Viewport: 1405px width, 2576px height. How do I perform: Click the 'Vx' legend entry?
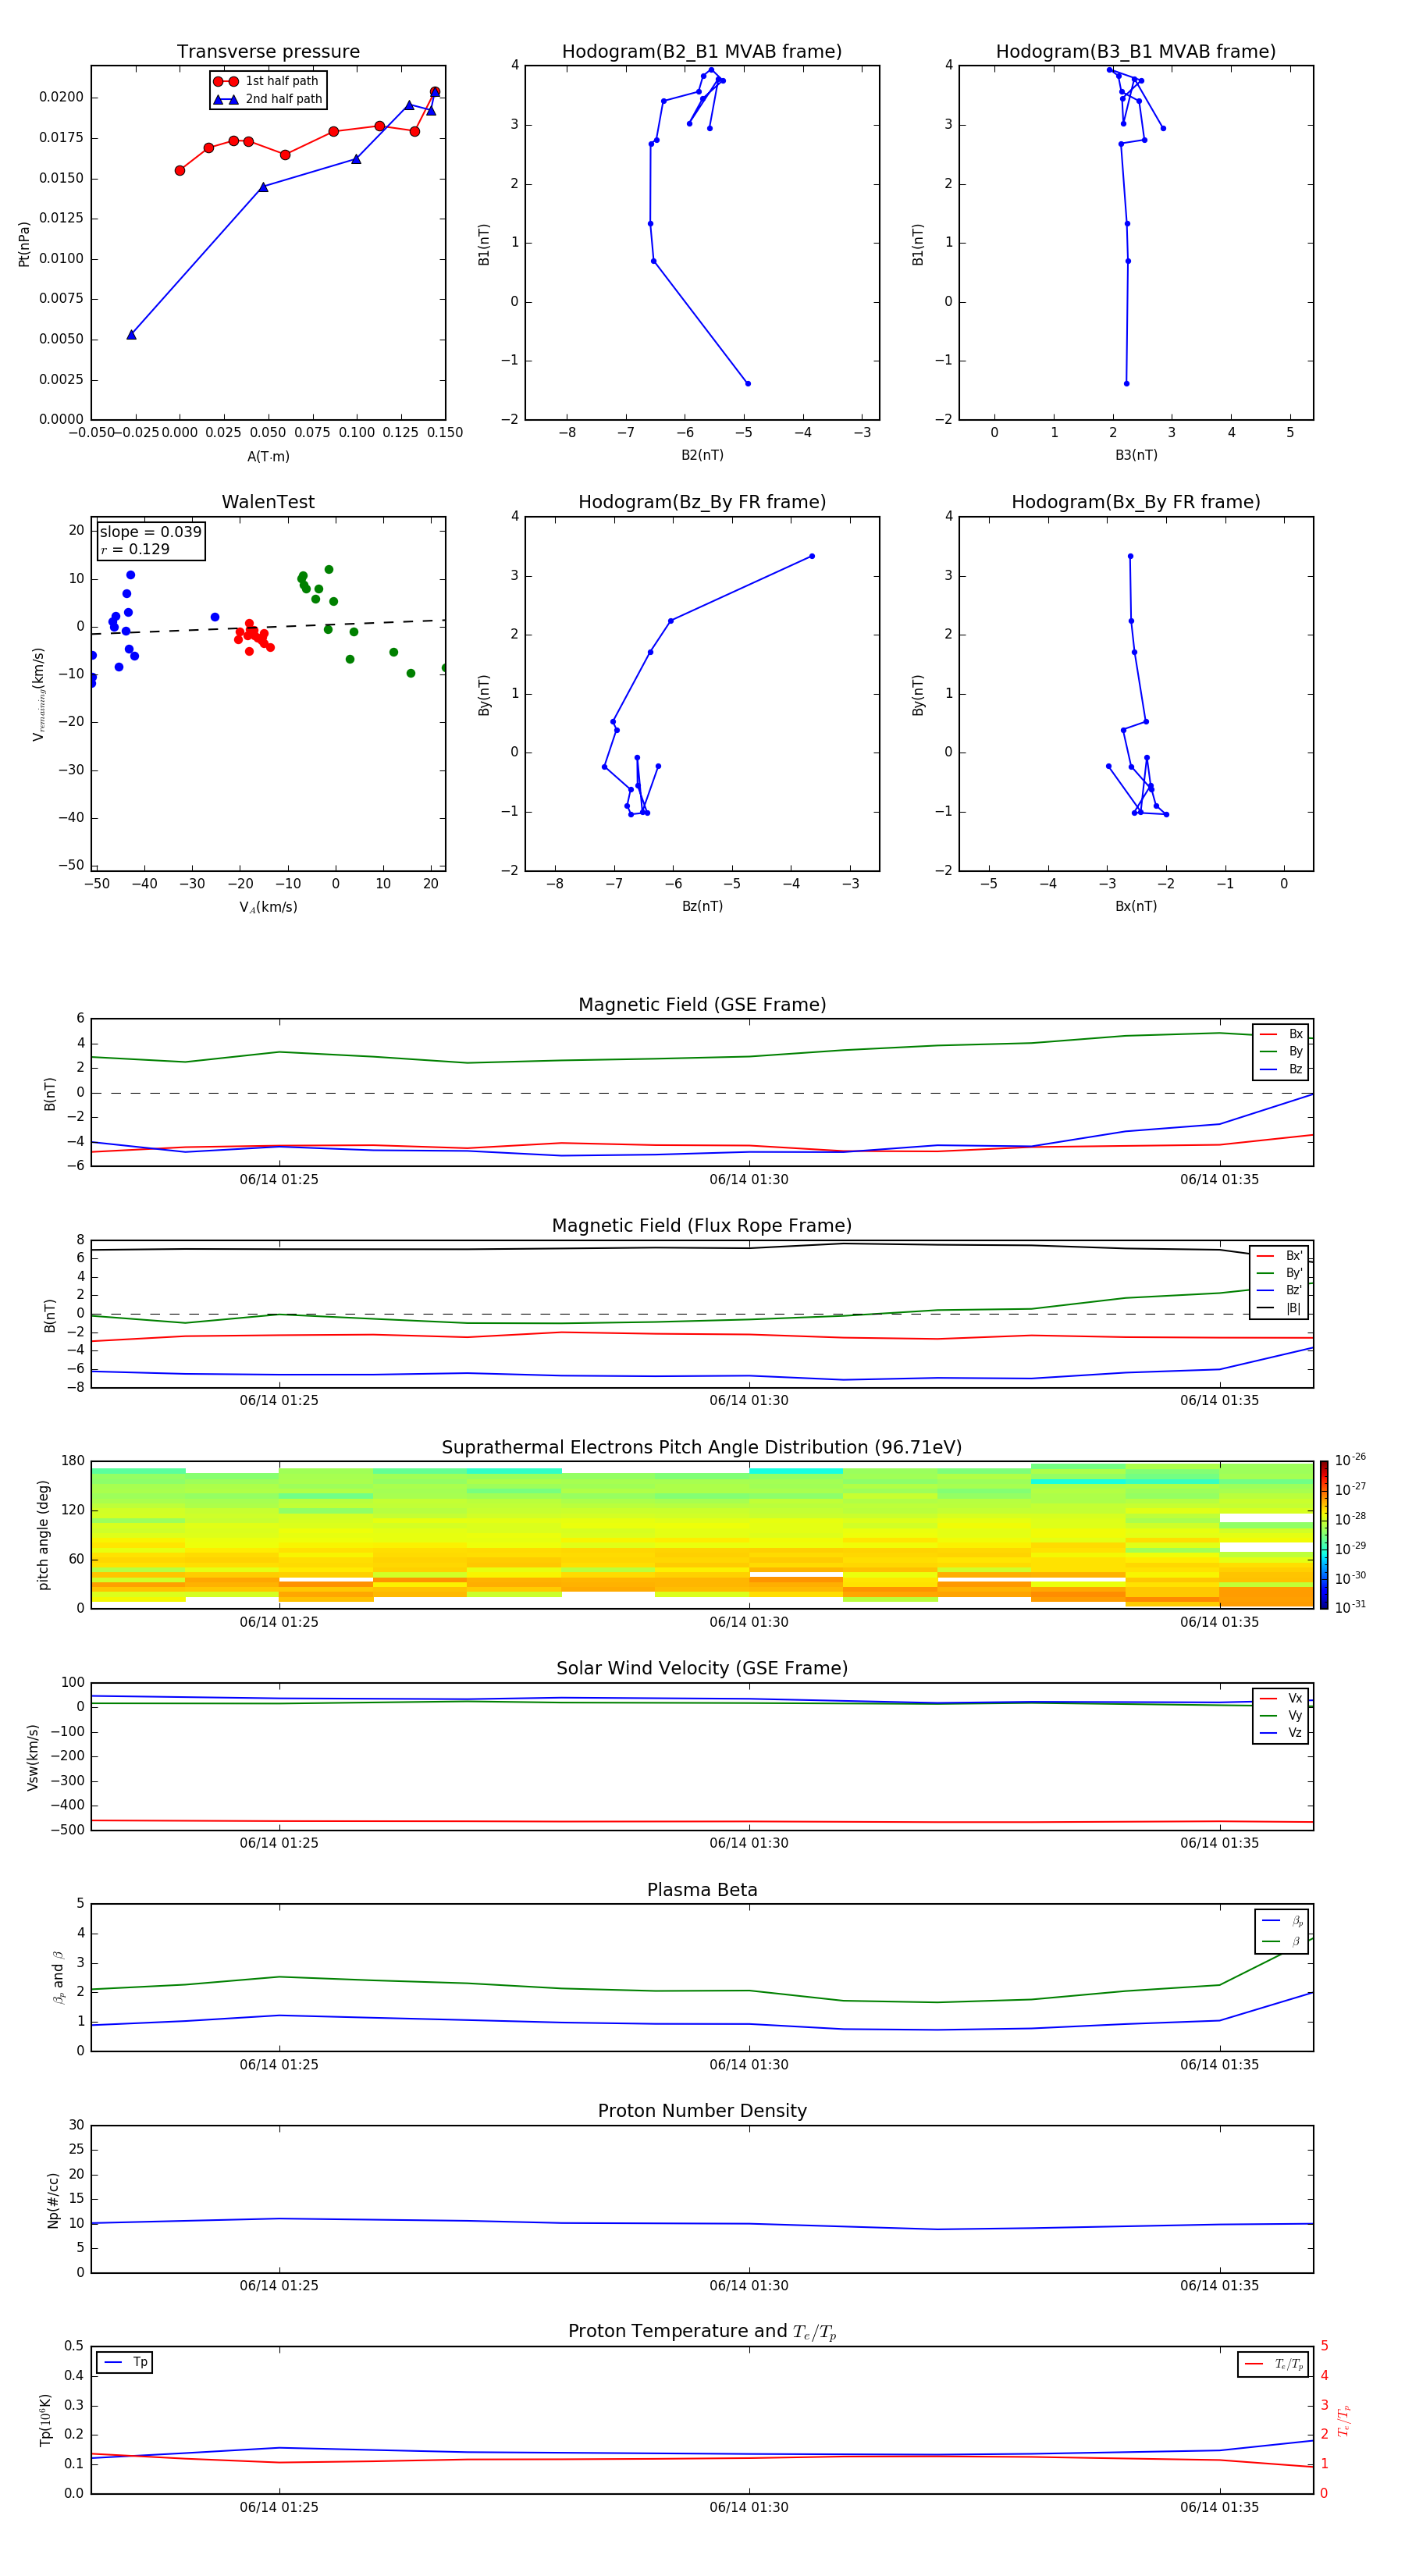click(x=1282, y=1698)
